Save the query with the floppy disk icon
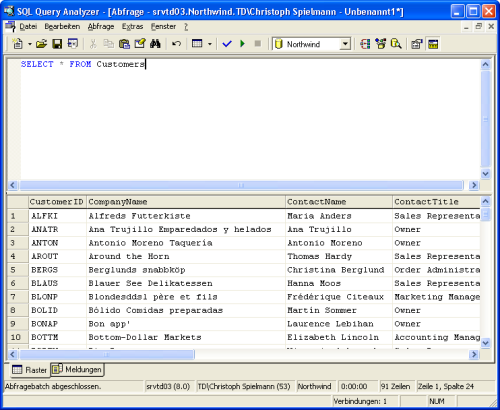Viewport: 500px width, 410px height. pyautogui.click(x=57, y=44)
